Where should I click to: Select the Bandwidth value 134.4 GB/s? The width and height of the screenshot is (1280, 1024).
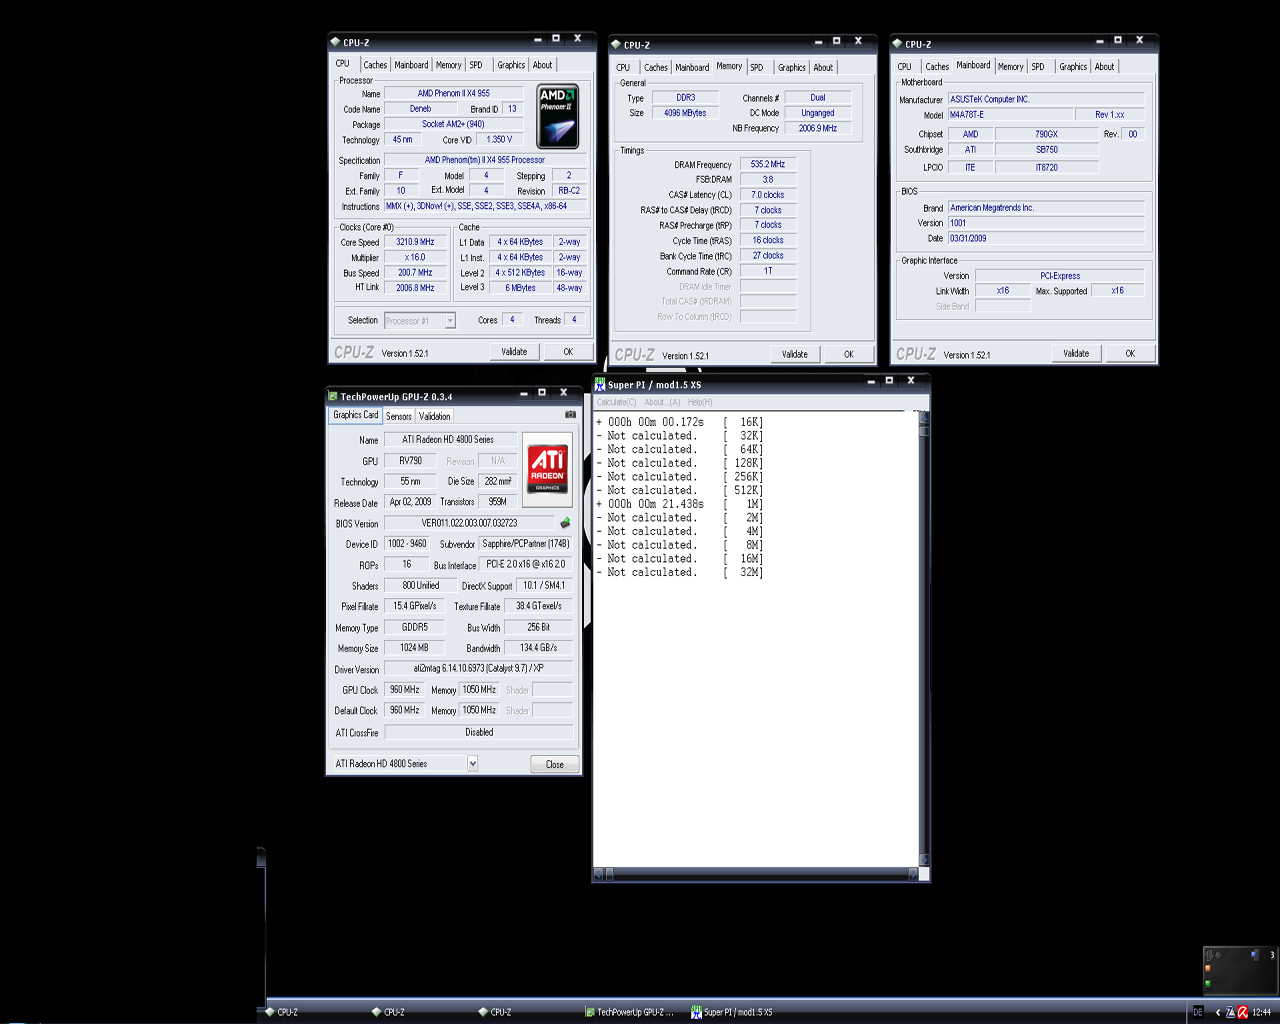[x=539, y=648]
